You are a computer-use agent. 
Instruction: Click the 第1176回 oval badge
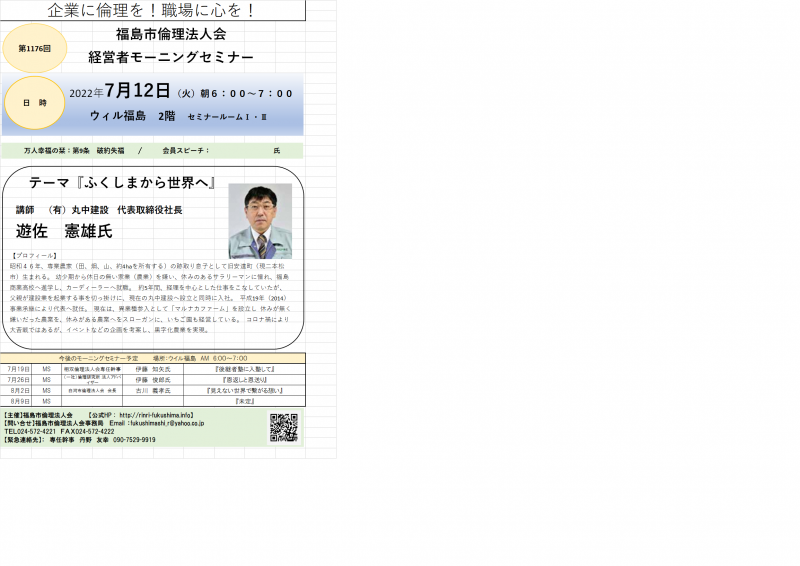[35, 48]
